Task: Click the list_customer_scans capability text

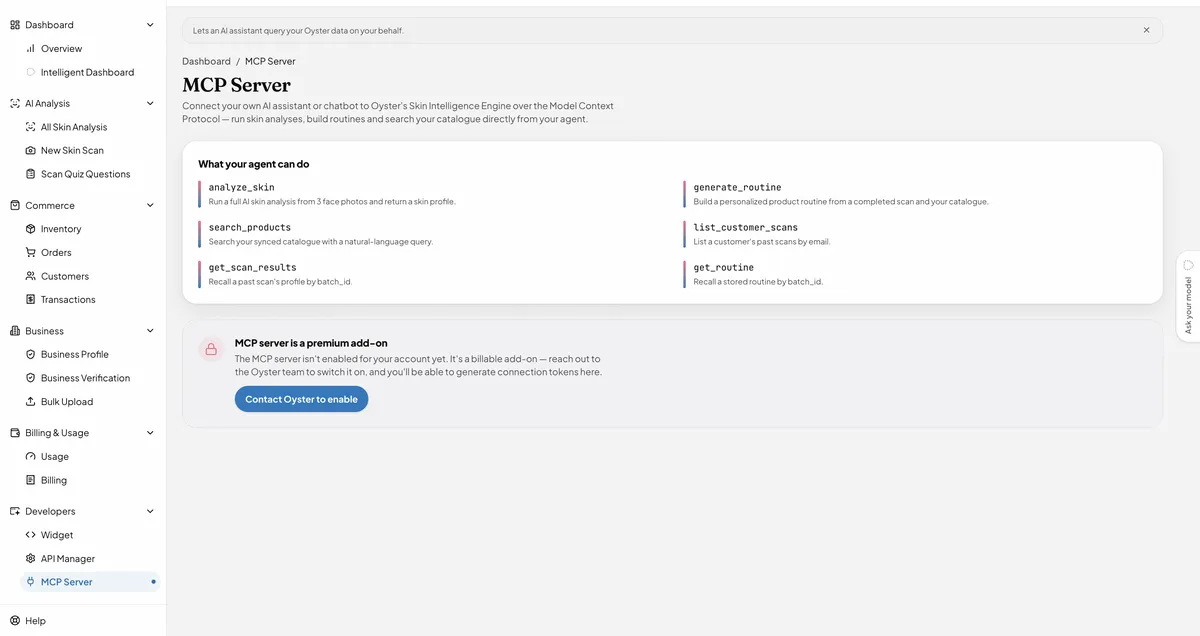Action: pyautogui.click(x=745, y=227)
